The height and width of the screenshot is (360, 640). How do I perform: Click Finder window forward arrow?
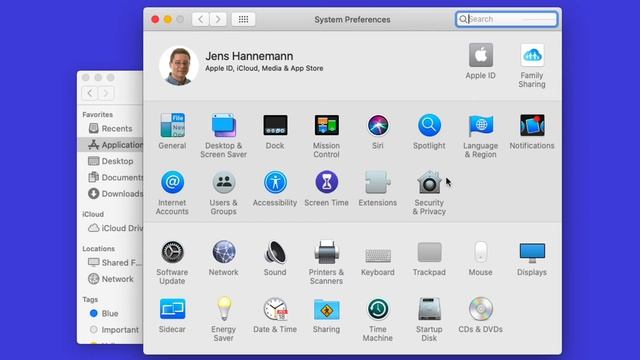[106, 93]
